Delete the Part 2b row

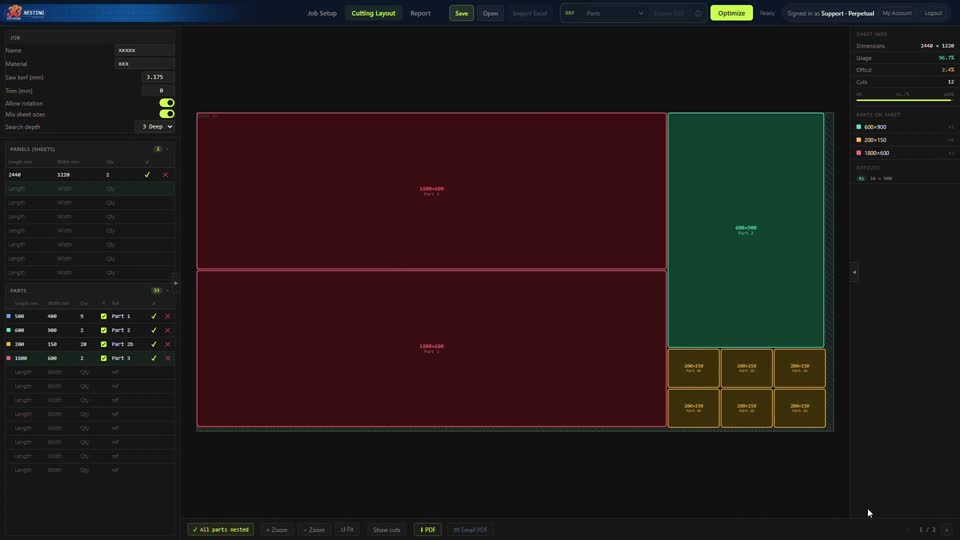pos(168,345)
